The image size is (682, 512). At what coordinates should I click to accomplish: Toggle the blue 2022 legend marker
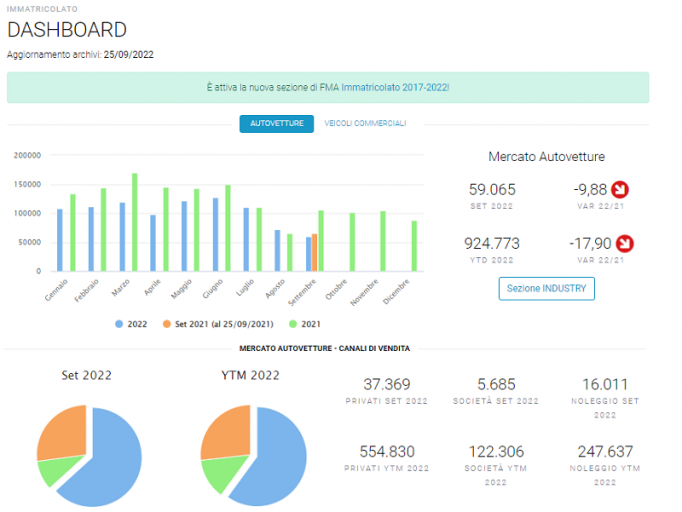pos(119,324)
